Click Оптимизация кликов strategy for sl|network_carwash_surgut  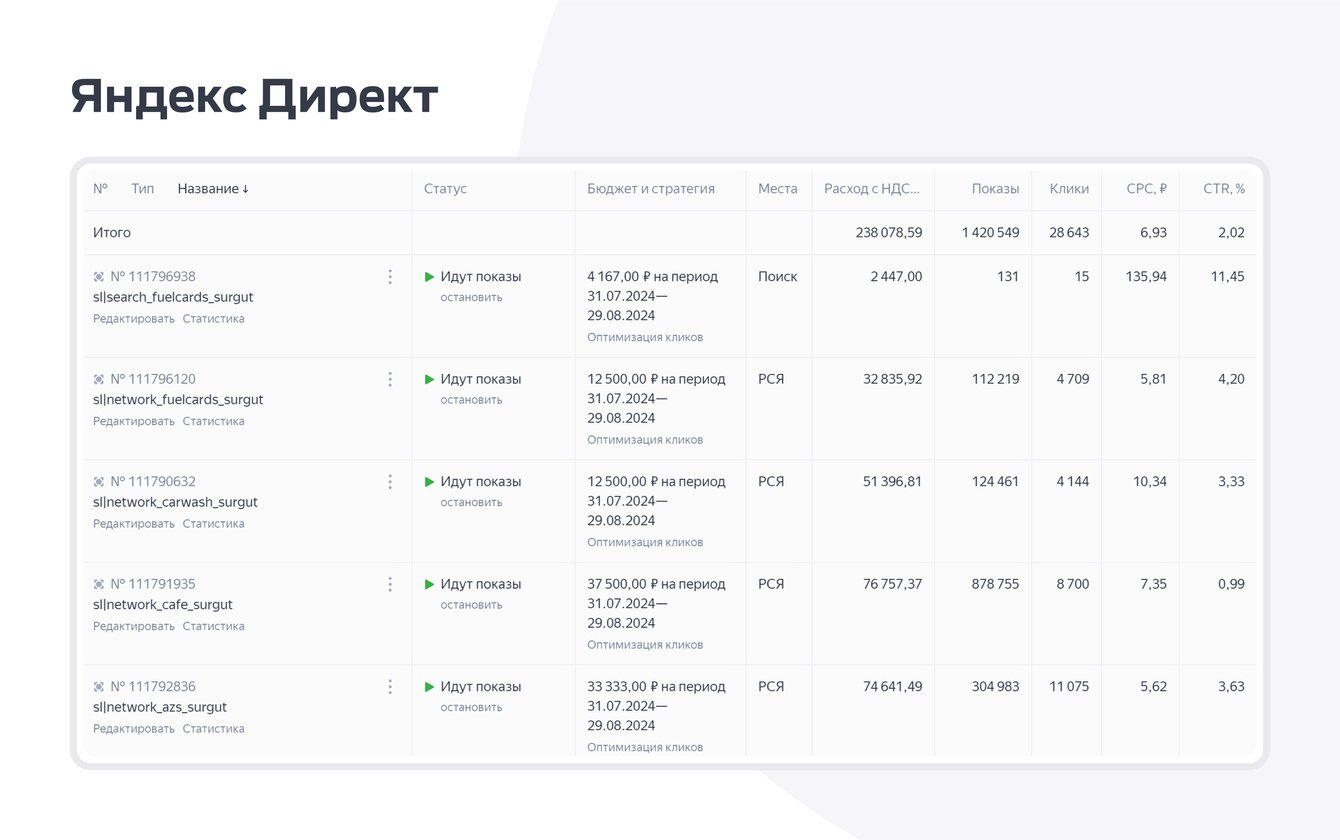pos(645,542)
